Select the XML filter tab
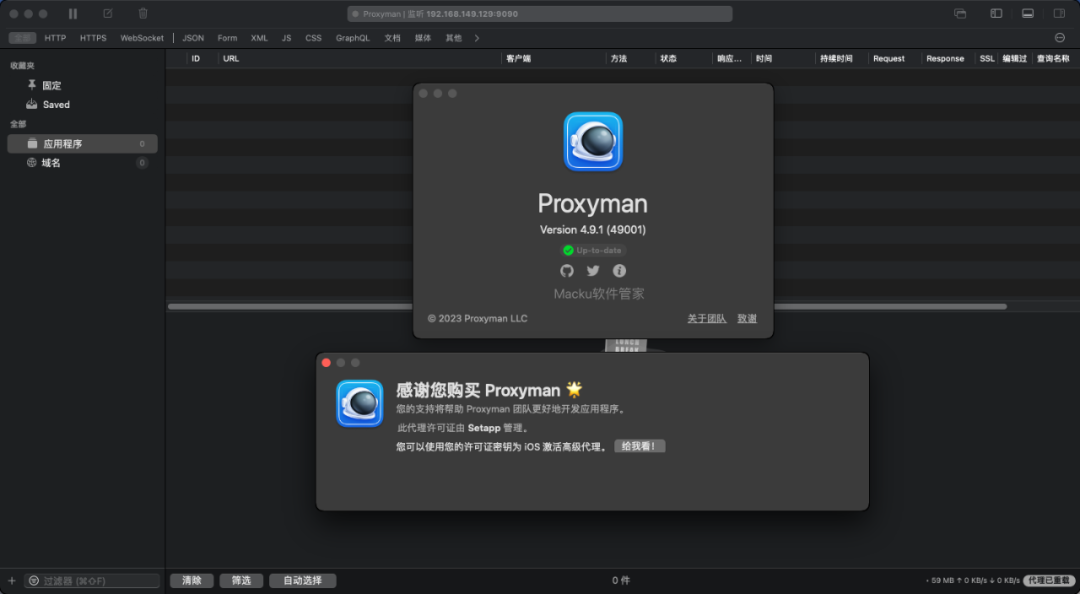 click(x=259, y=38)
